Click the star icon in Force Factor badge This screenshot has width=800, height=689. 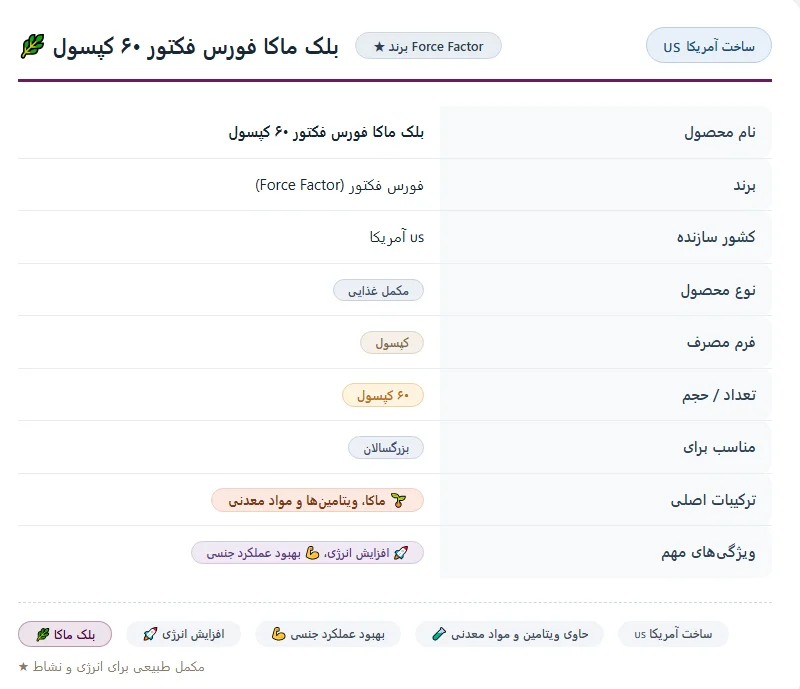(379, 47)
